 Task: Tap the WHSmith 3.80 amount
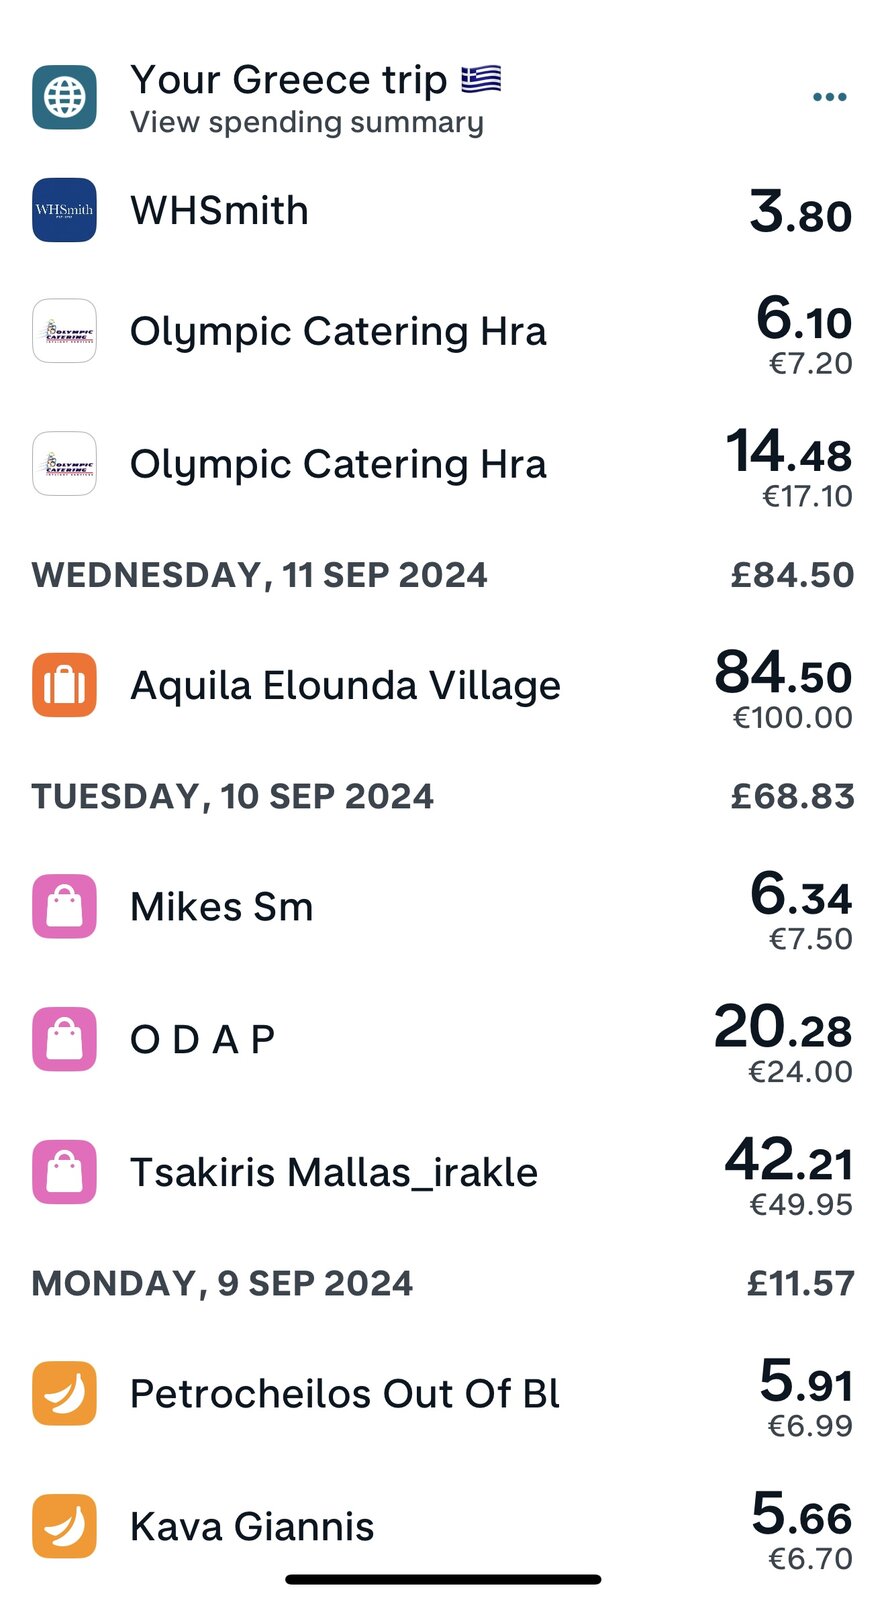tap(800, 212)
